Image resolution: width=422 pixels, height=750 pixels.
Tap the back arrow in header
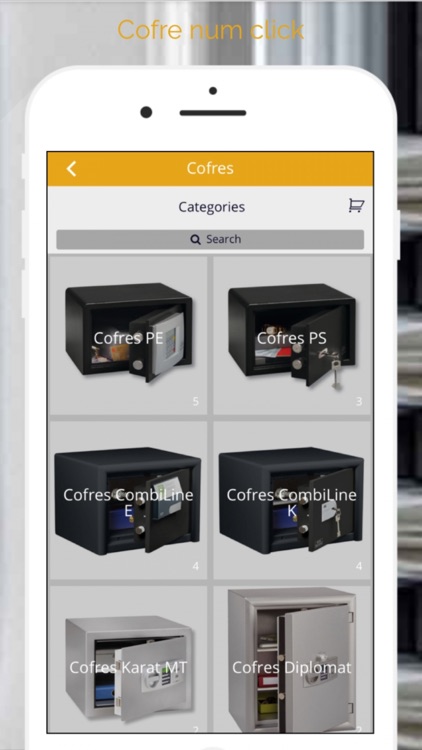click(71, 169)
